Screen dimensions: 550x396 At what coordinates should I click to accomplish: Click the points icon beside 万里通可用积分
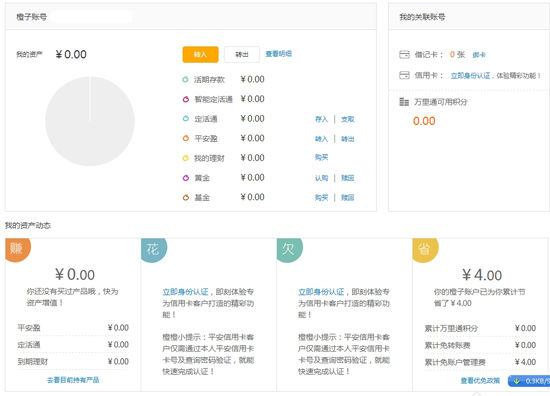pos(404,102)
